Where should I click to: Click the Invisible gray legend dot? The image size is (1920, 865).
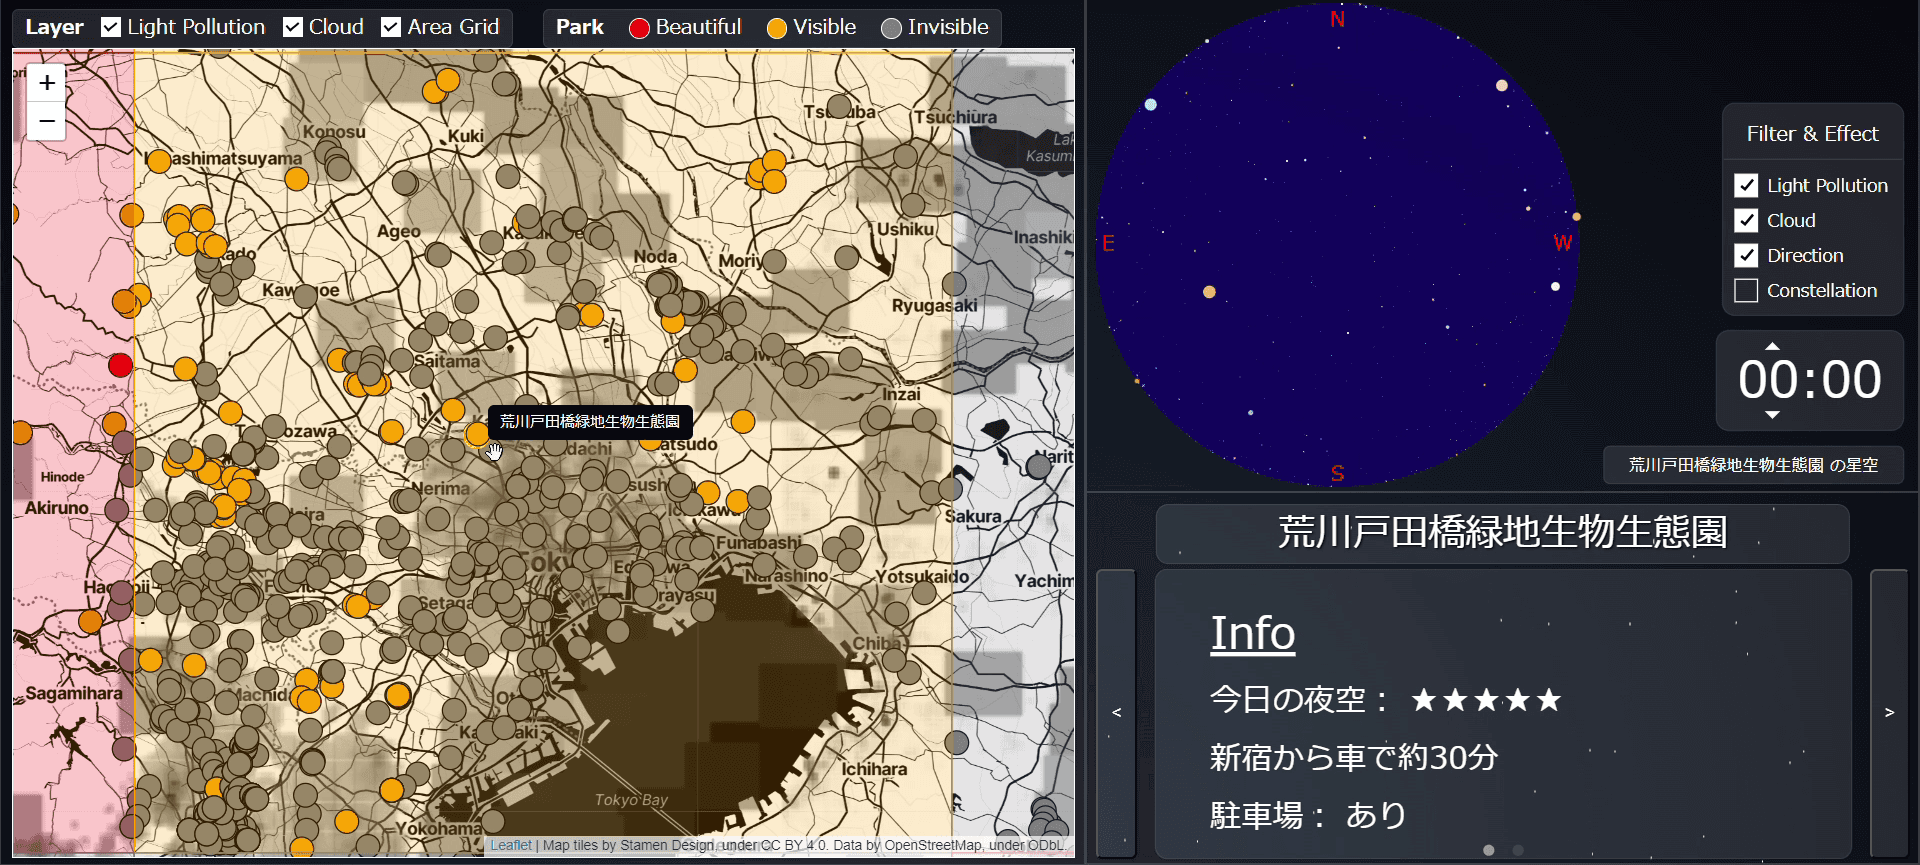[x=891, y=28]
